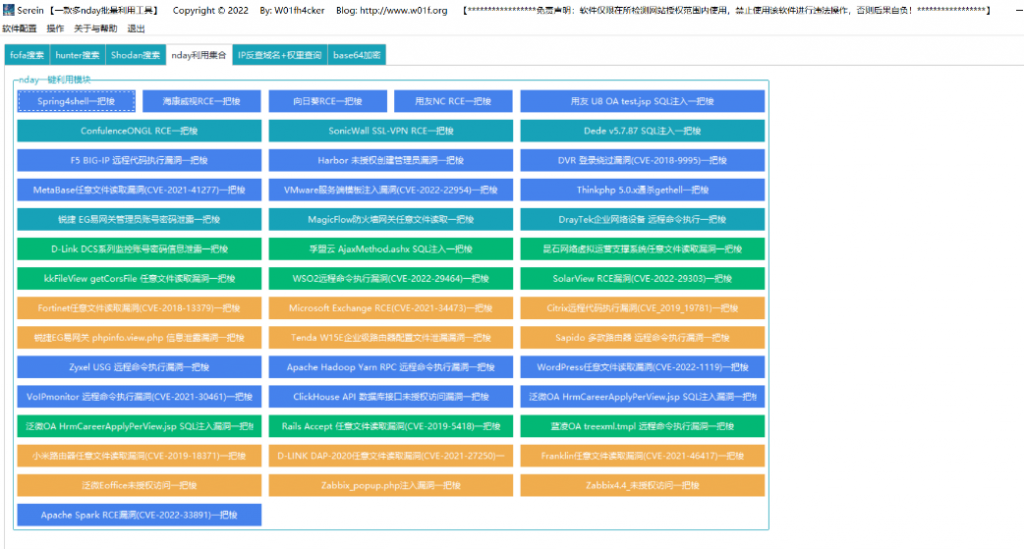Click the Zabbix4.4_未授权访问一把梭 button
Screen dimensions: 1024x549
click(x=642, y=485)
